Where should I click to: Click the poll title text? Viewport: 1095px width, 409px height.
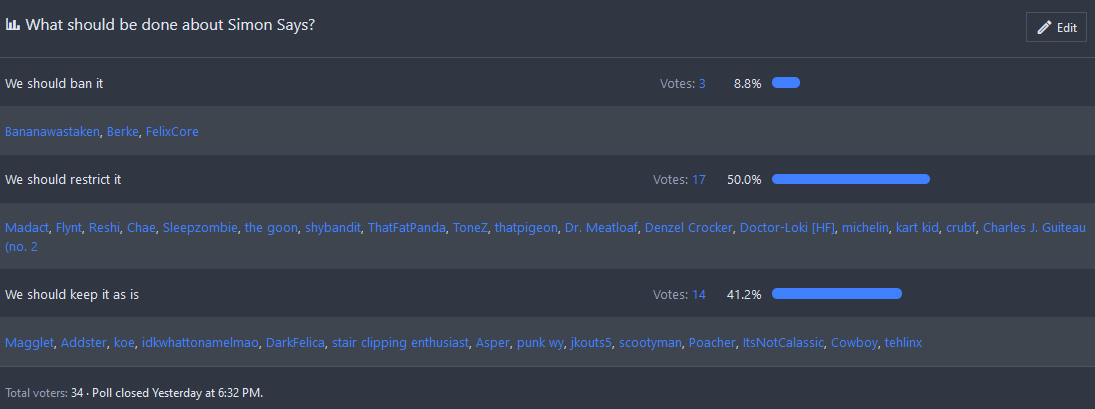[x=170, y=25]
